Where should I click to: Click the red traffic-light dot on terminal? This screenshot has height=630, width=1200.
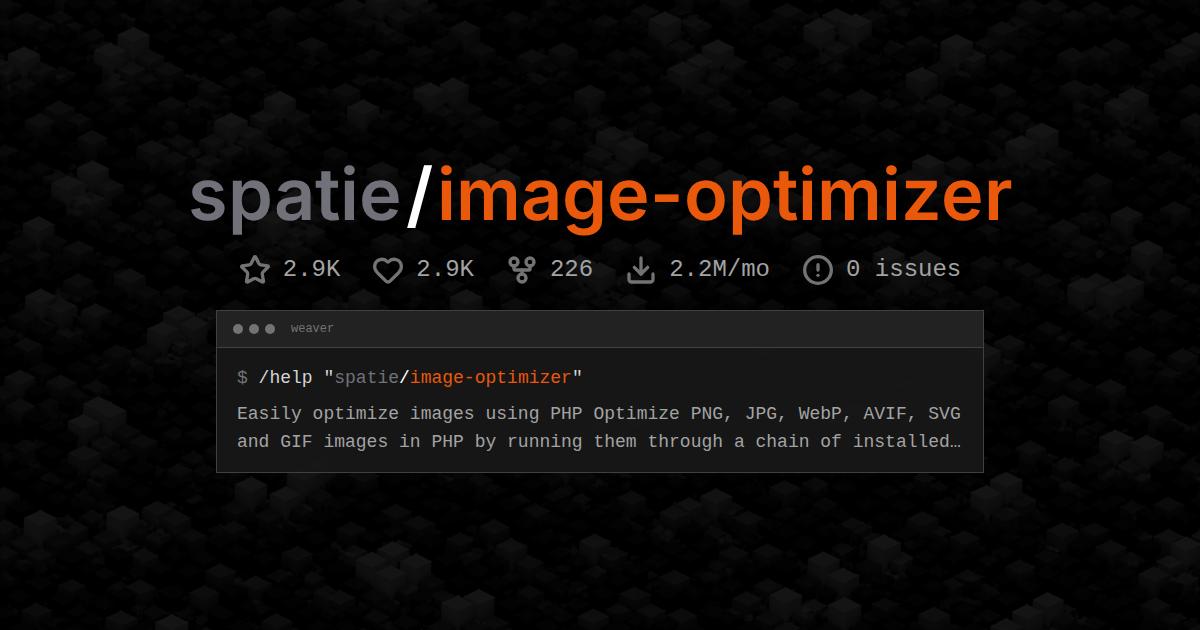coord(238,328)
